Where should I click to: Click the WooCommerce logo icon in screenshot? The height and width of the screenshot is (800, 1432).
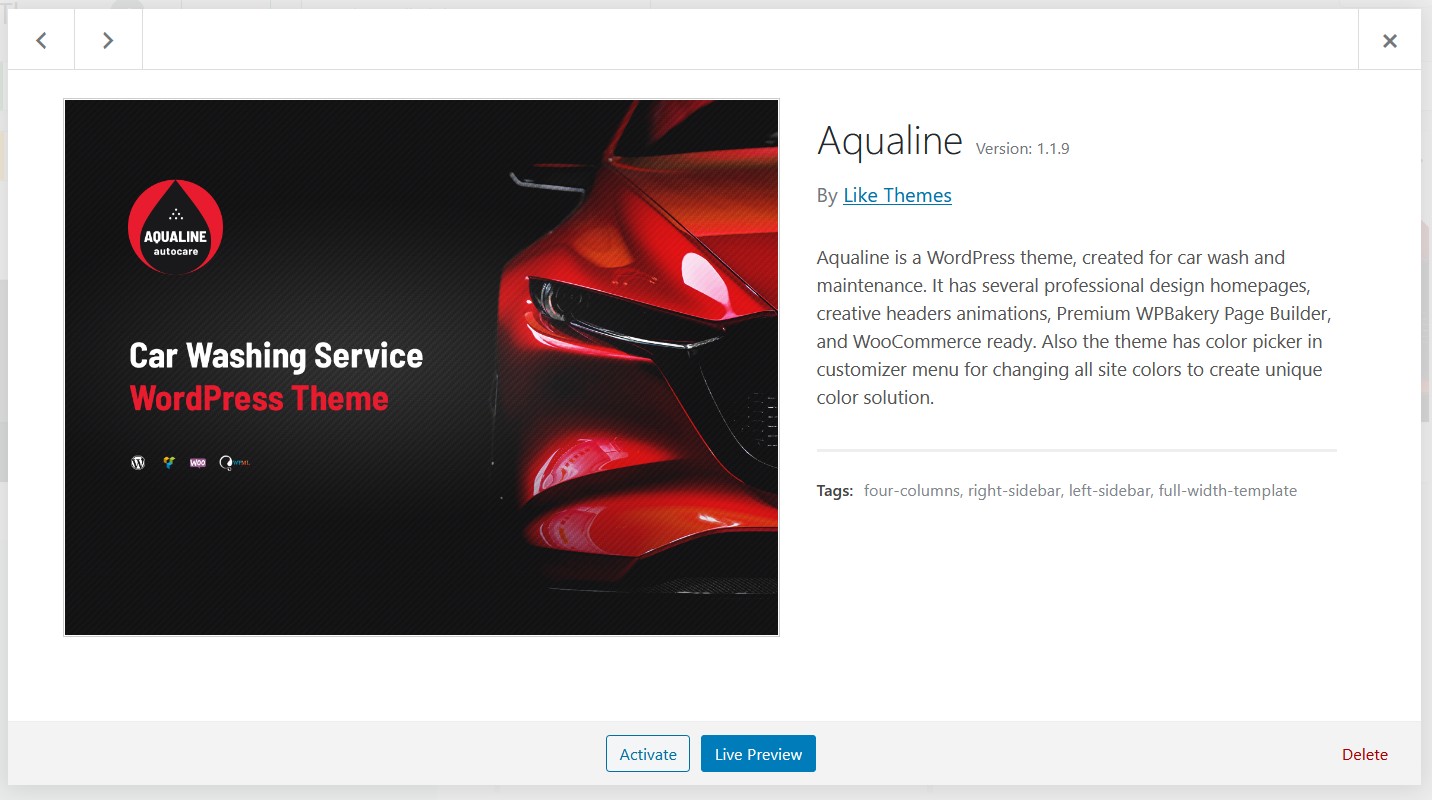point(198,462)
